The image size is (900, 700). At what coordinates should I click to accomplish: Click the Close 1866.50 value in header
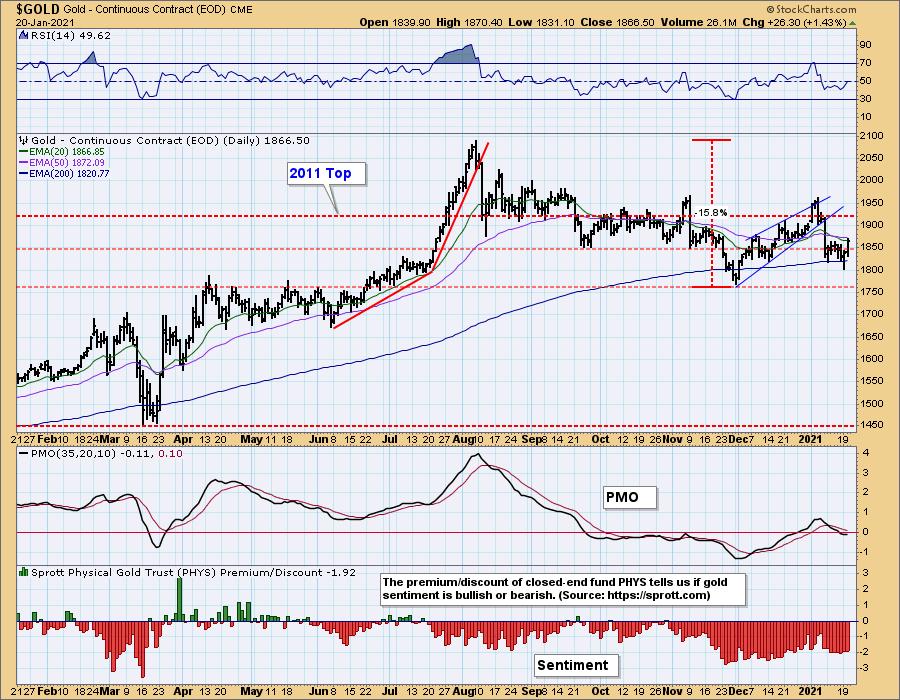[x=617, y=22]
